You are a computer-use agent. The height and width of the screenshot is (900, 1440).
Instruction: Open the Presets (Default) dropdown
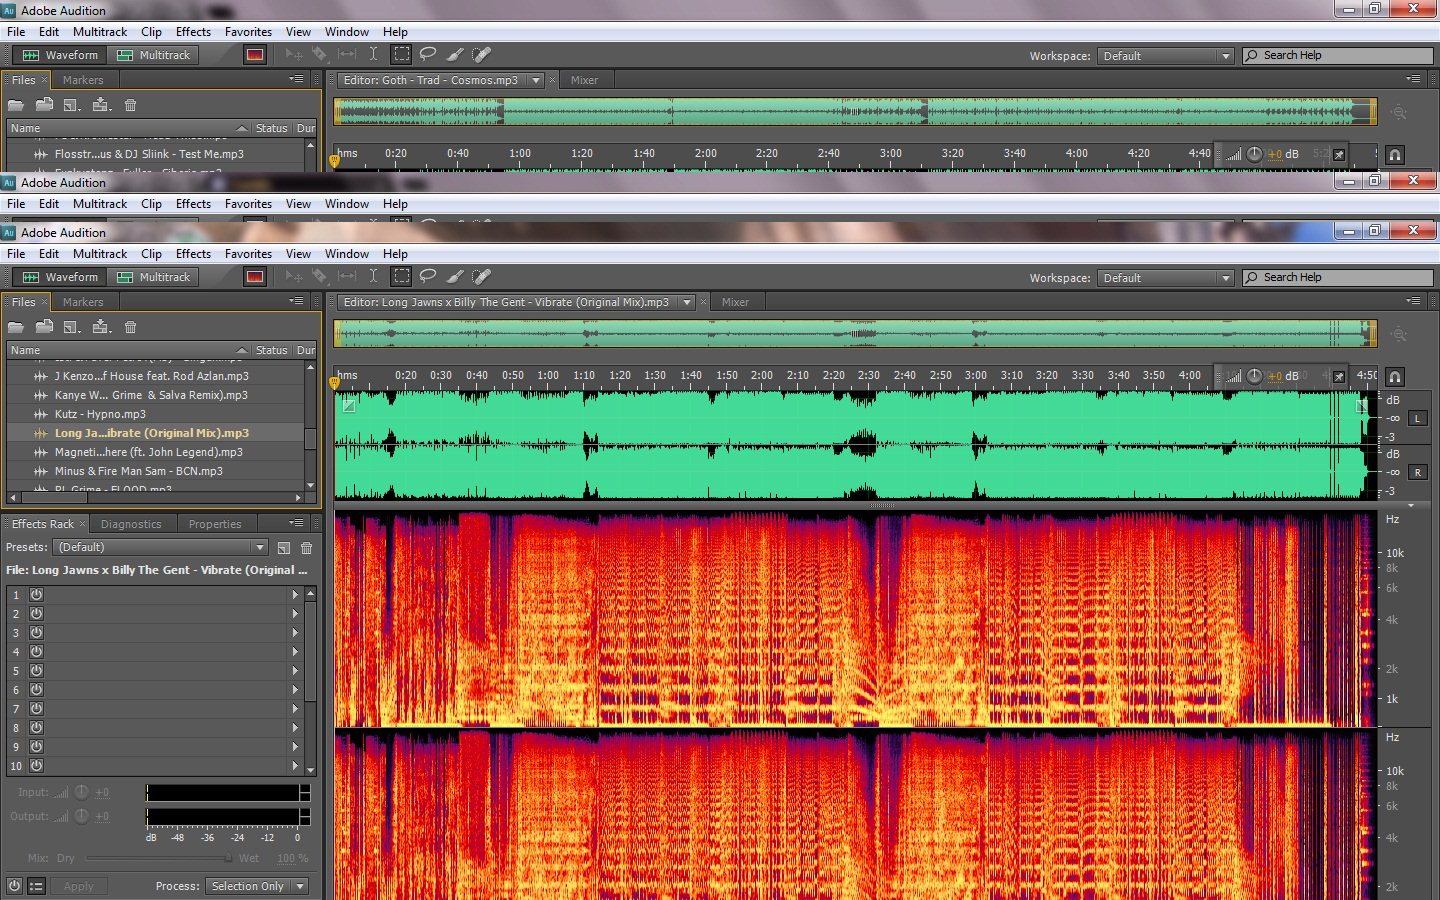pyautogui.click(x=161, y=547)
